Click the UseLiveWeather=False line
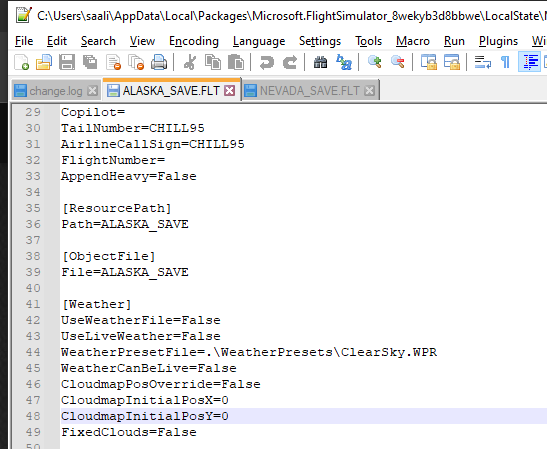 [x=141, y=336]
